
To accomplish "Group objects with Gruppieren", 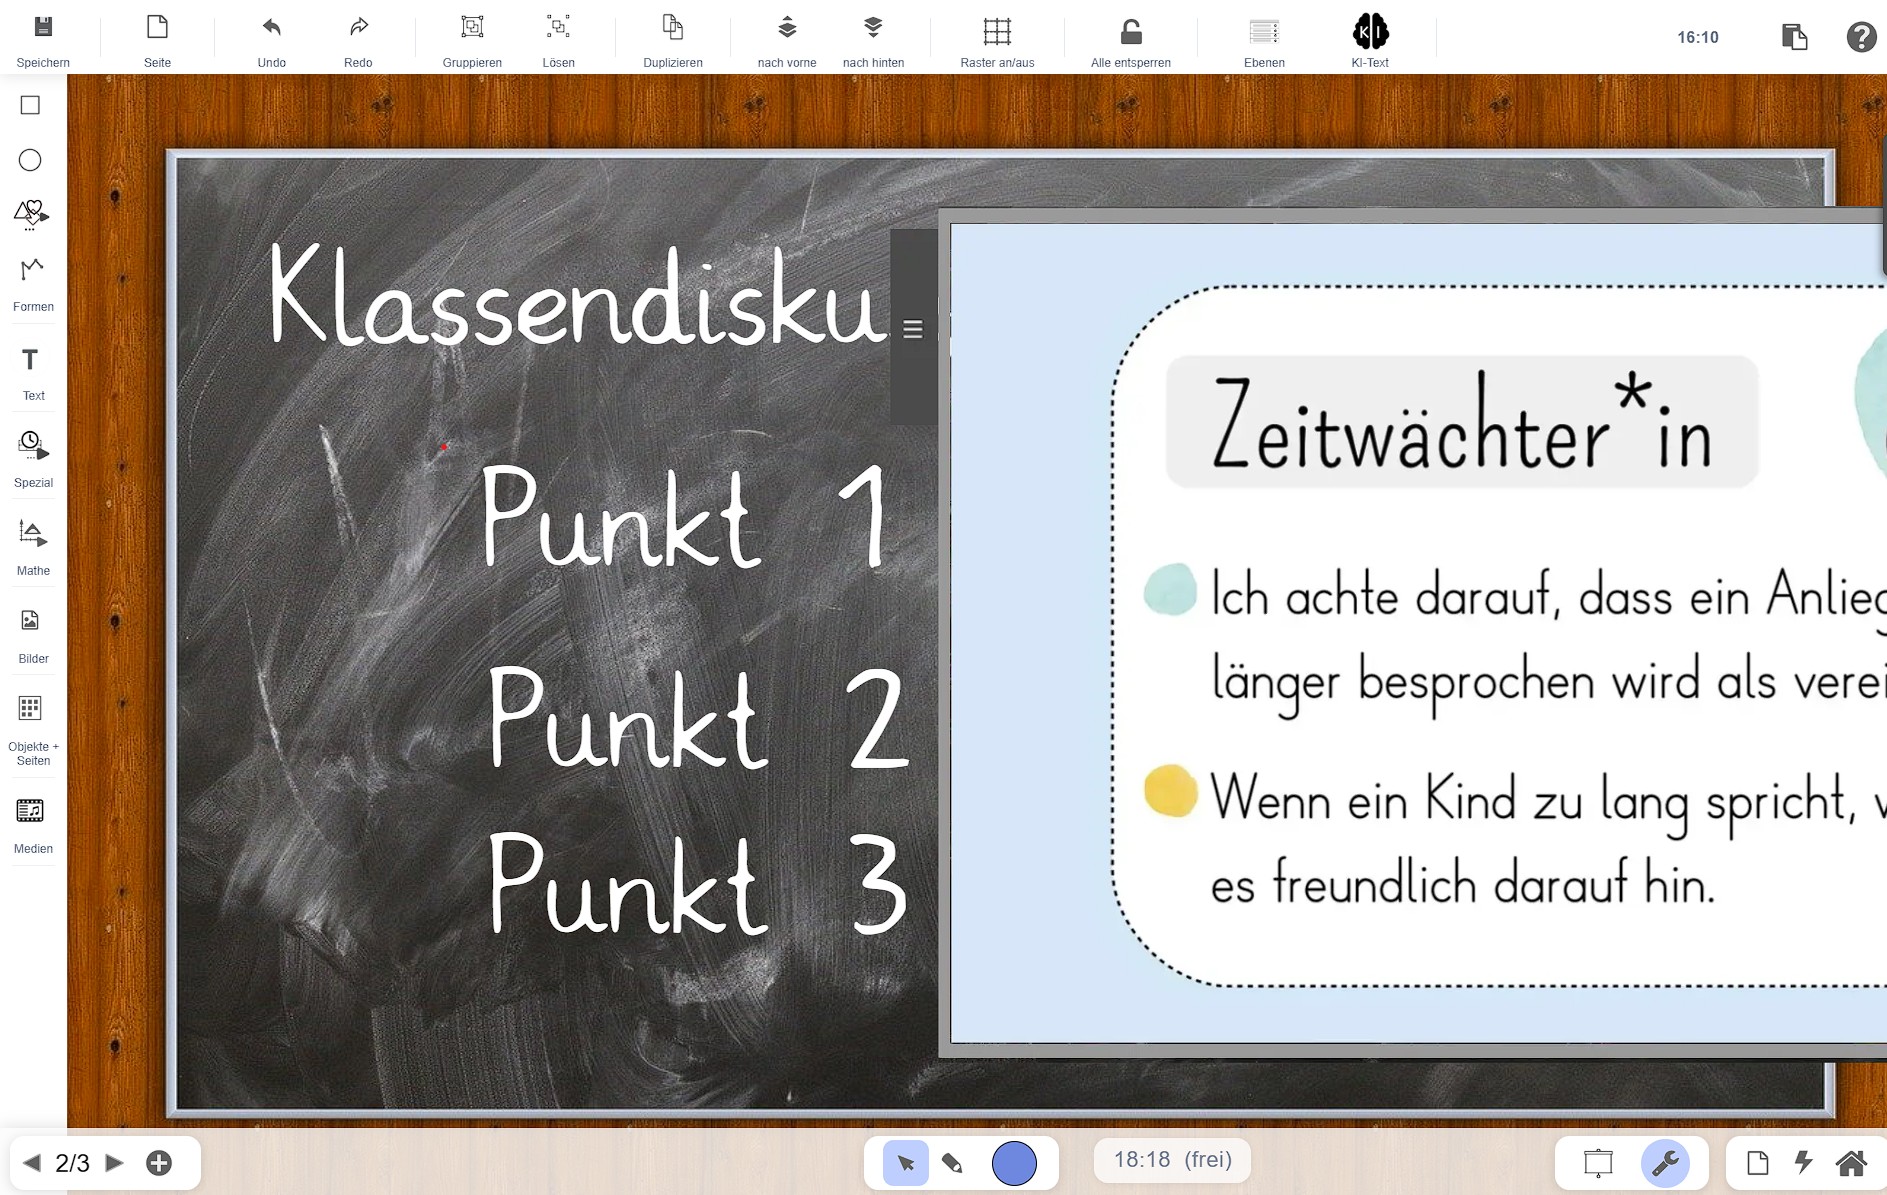I will tap(472, 27).
